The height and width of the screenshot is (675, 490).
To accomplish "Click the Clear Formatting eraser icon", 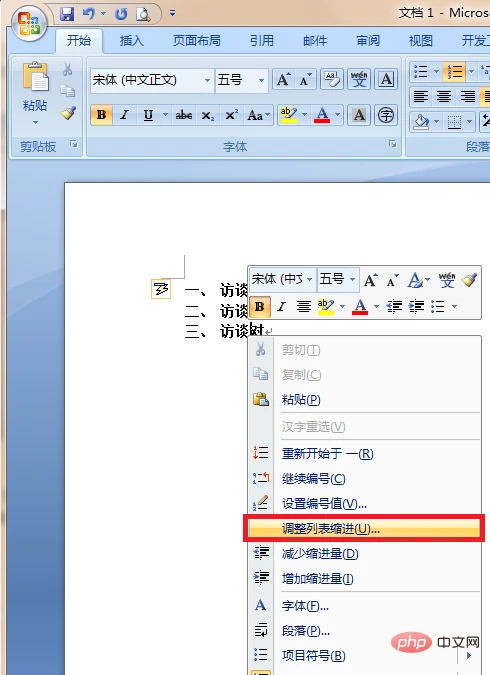I will point(332,79).
